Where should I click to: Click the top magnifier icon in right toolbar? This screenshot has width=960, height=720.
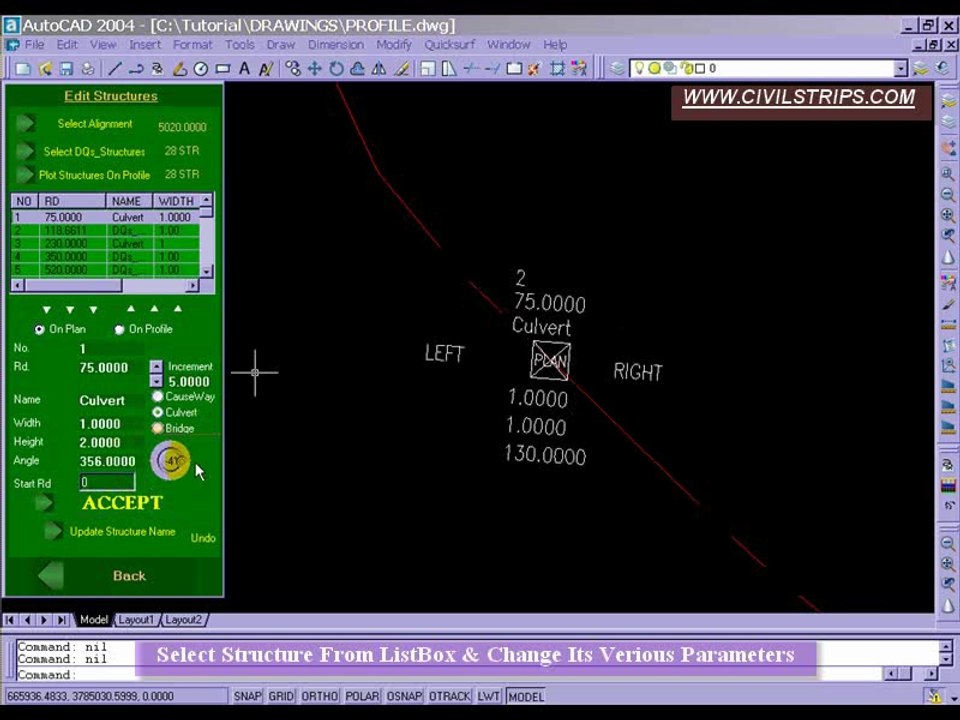tap(948, 174)
